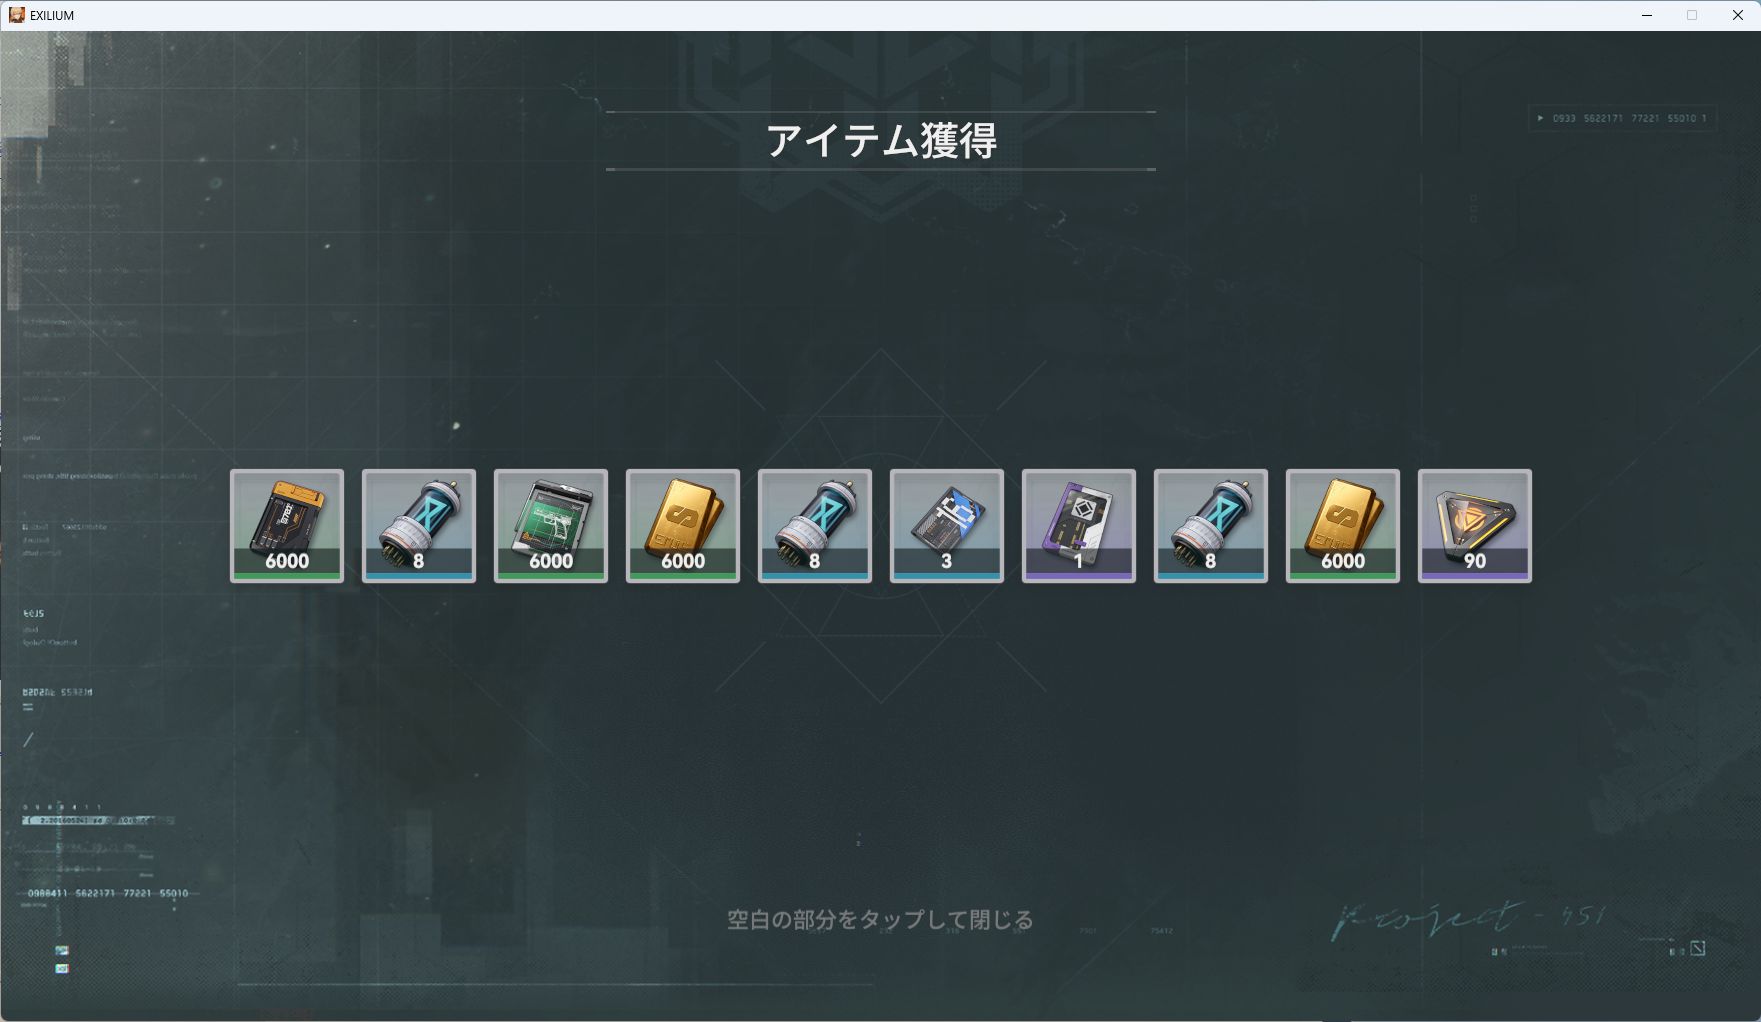Inspect the green pistol blueprint item showing 6000
This screenshot has width=1761, height=1022.
[551, 526]
